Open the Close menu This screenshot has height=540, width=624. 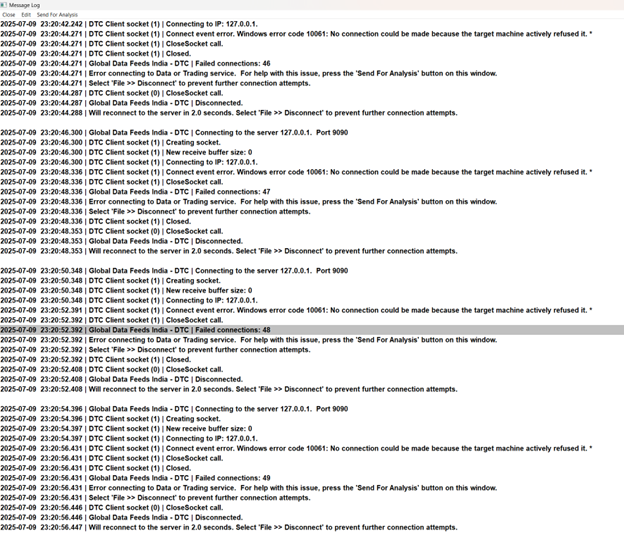coord(9,15)
